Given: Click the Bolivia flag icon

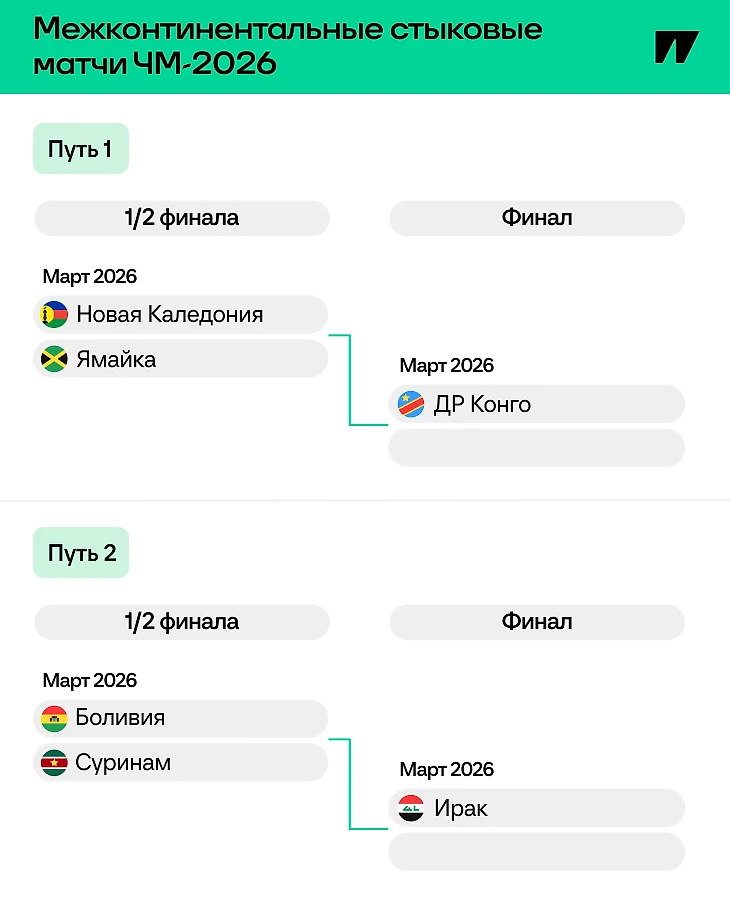Looking at the screenshot, I should click(x=54, y=718).
